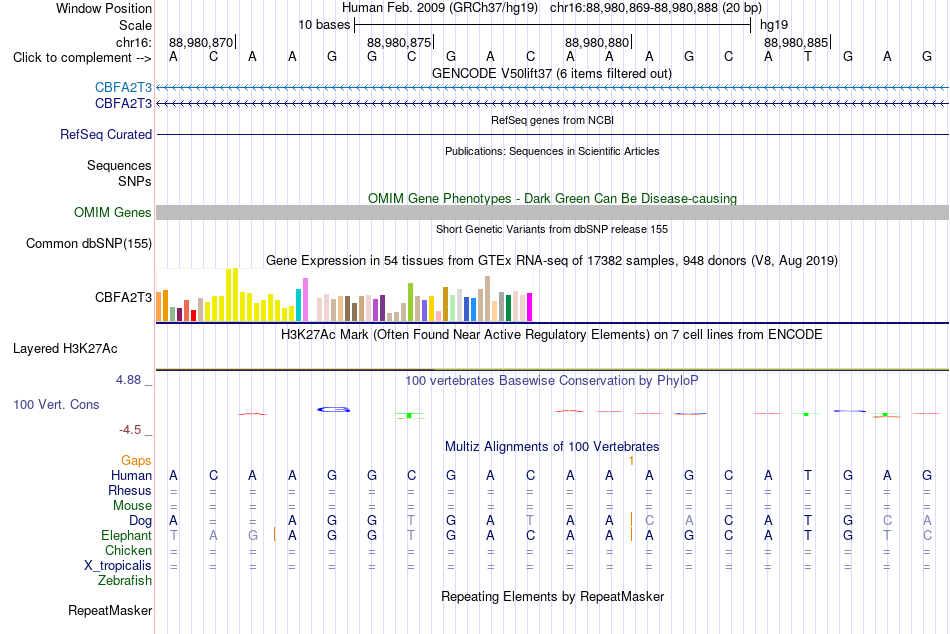Click the -4.5 PhyloP lower value
The image size is (950, 634).
[x=130, y=430]
